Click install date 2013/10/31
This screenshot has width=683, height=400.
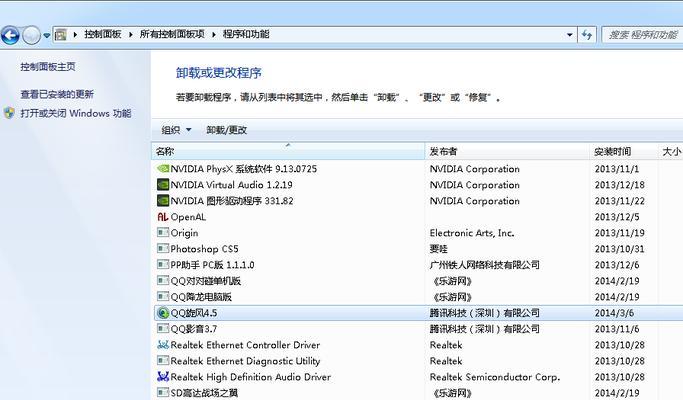click(x=619, y=249)
